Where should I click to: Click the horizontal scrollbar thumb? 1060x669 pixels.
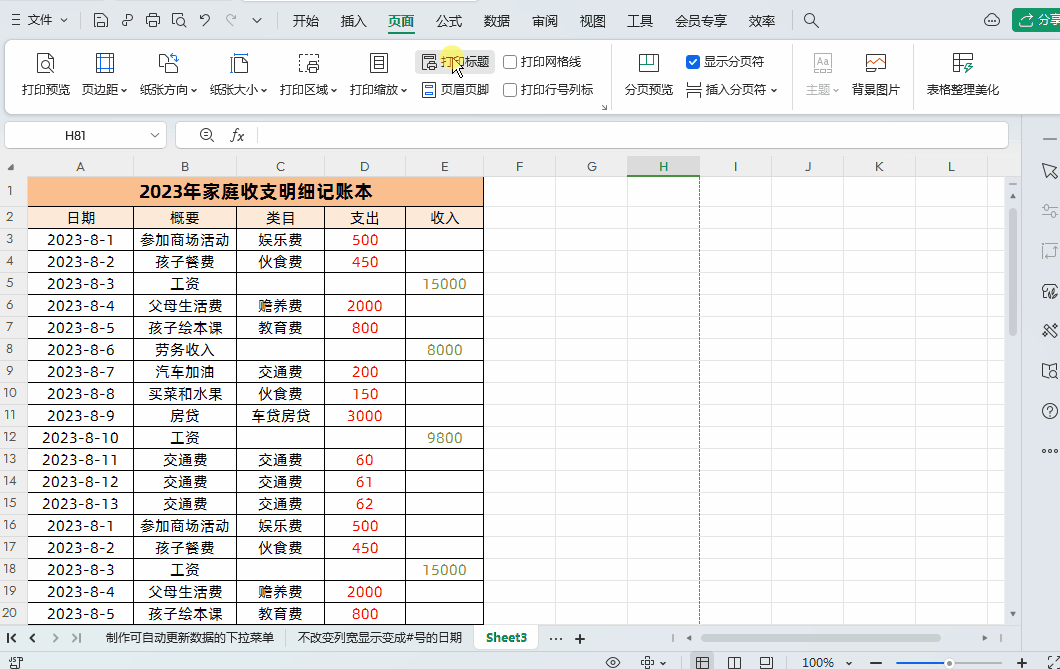[x=821, y=638]
